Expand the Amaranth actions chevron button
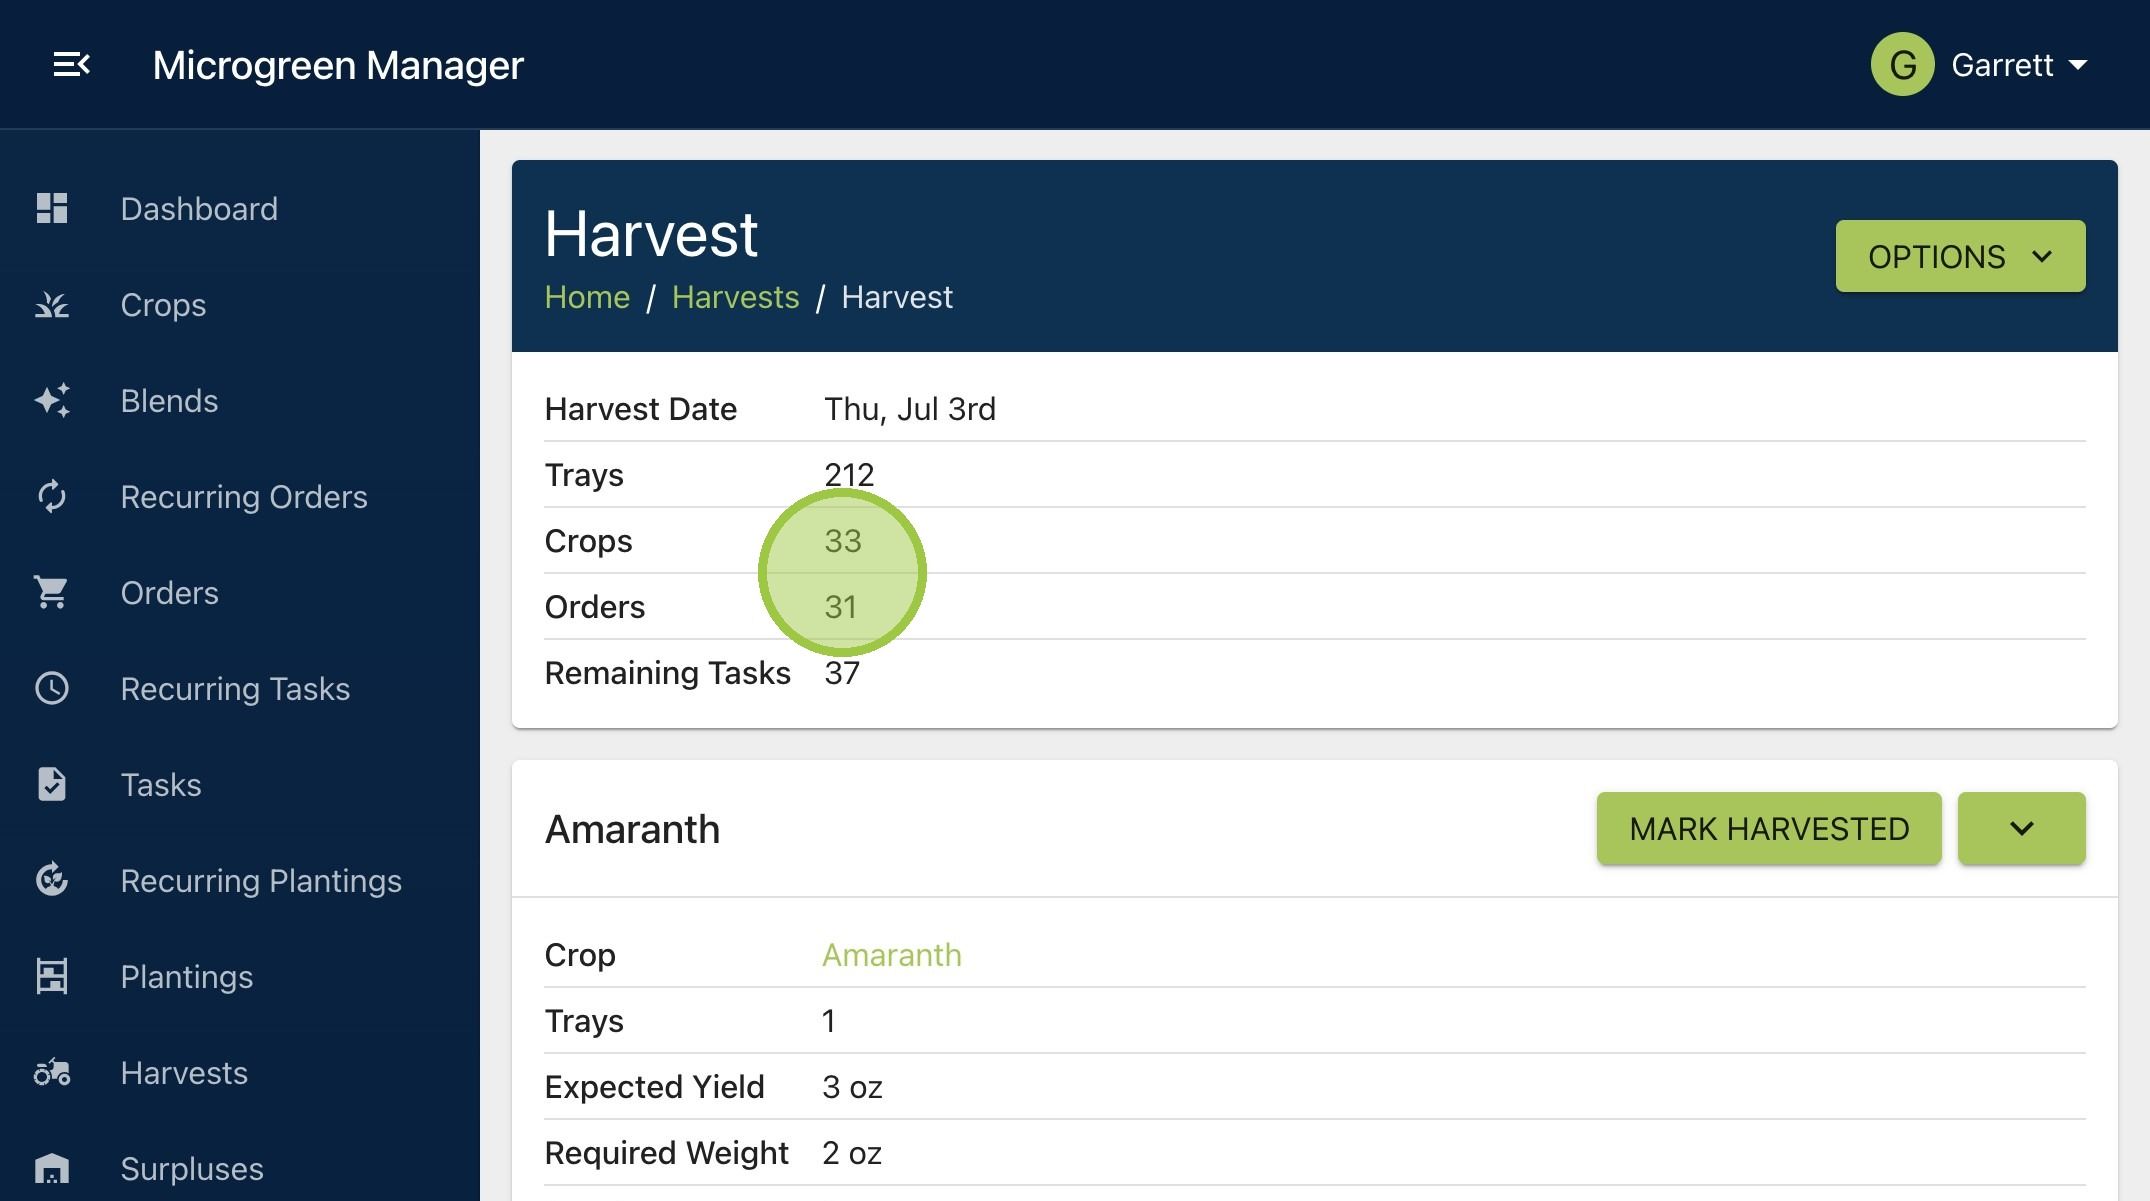The height and width of the screenshot is (1201, 2150). pos(2021,828)
